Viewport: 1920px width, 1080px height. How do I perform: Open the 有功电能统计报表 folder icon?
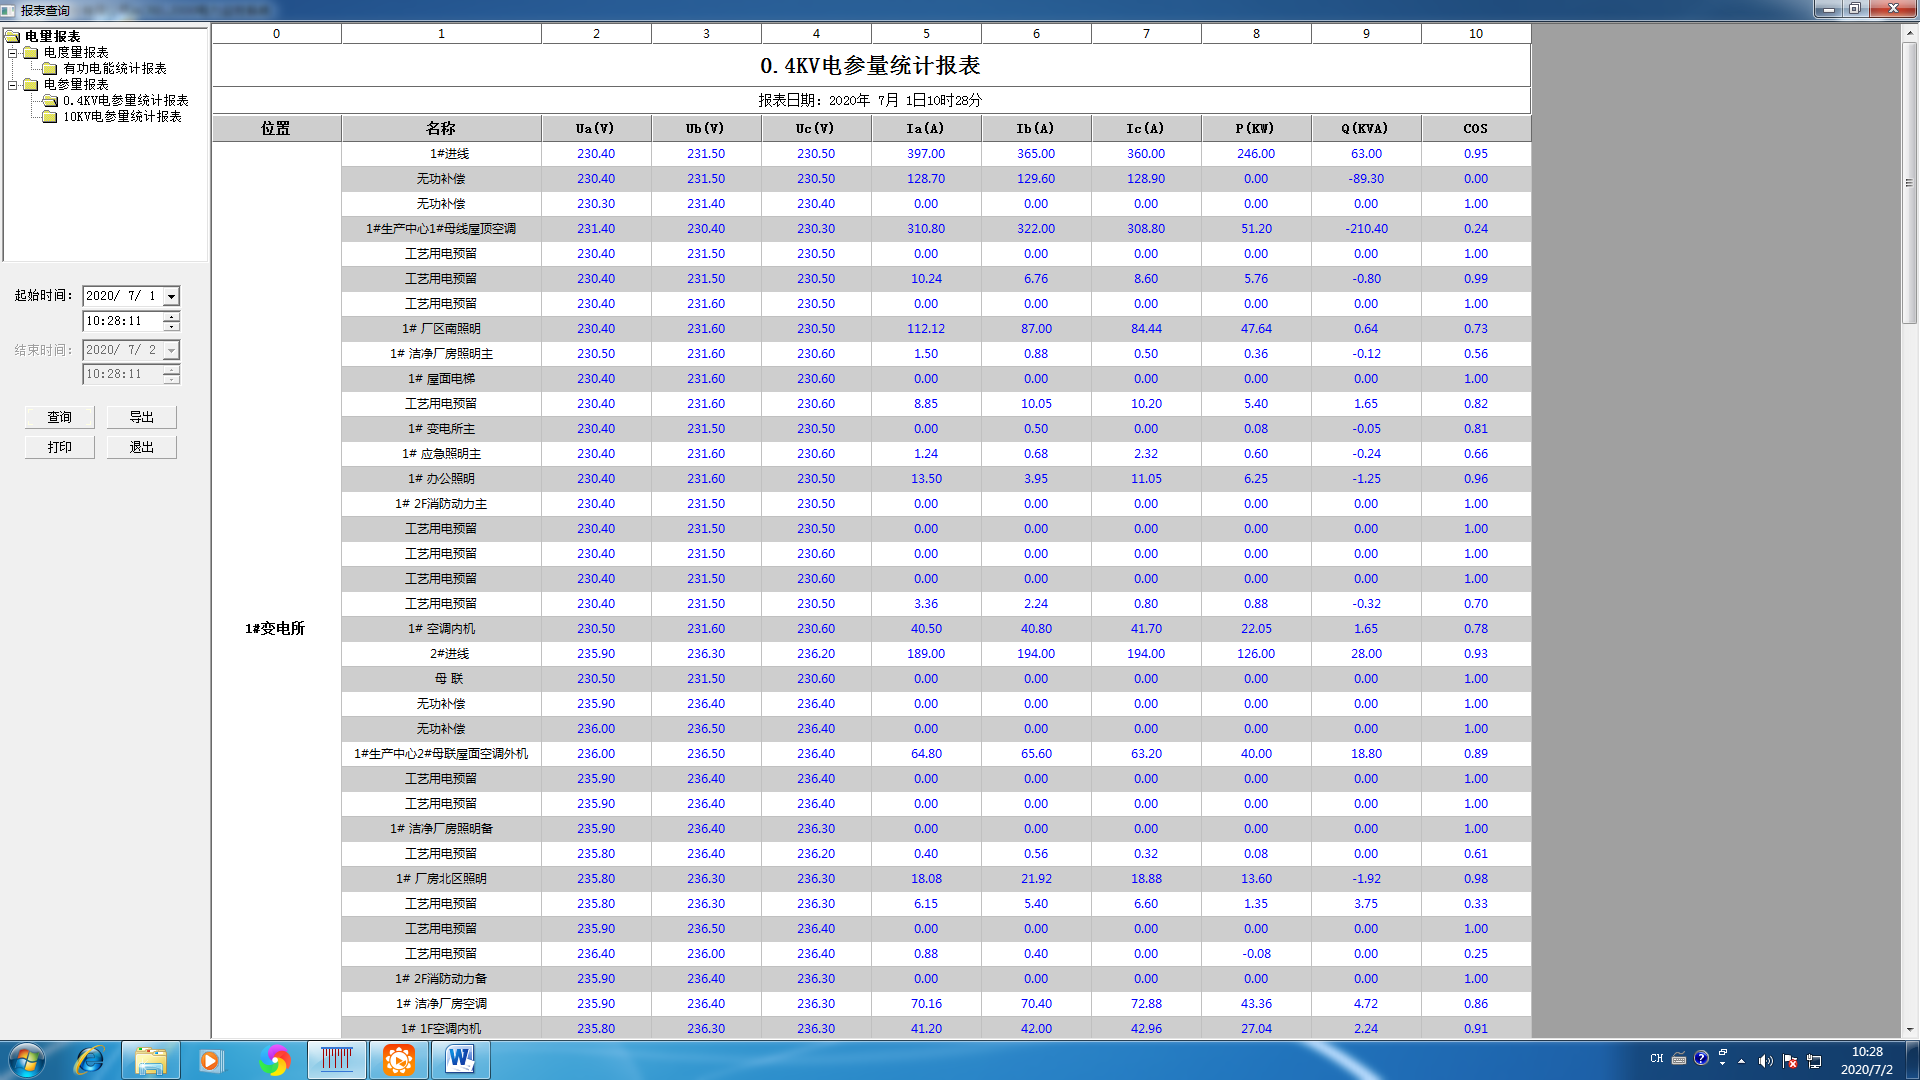pyautogui.click(x=49, y=70)
